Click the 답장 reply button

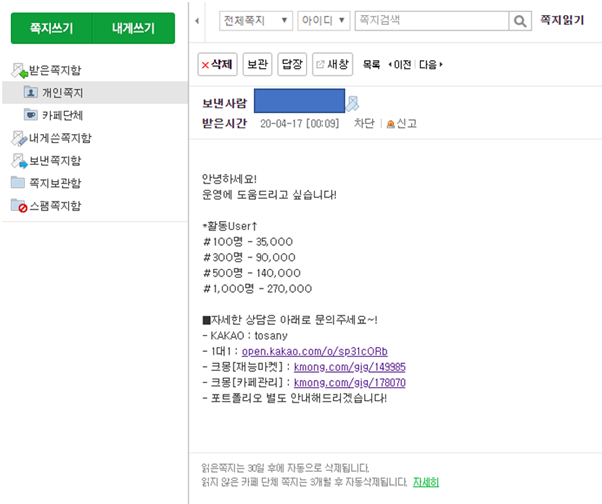click(292, 64)
